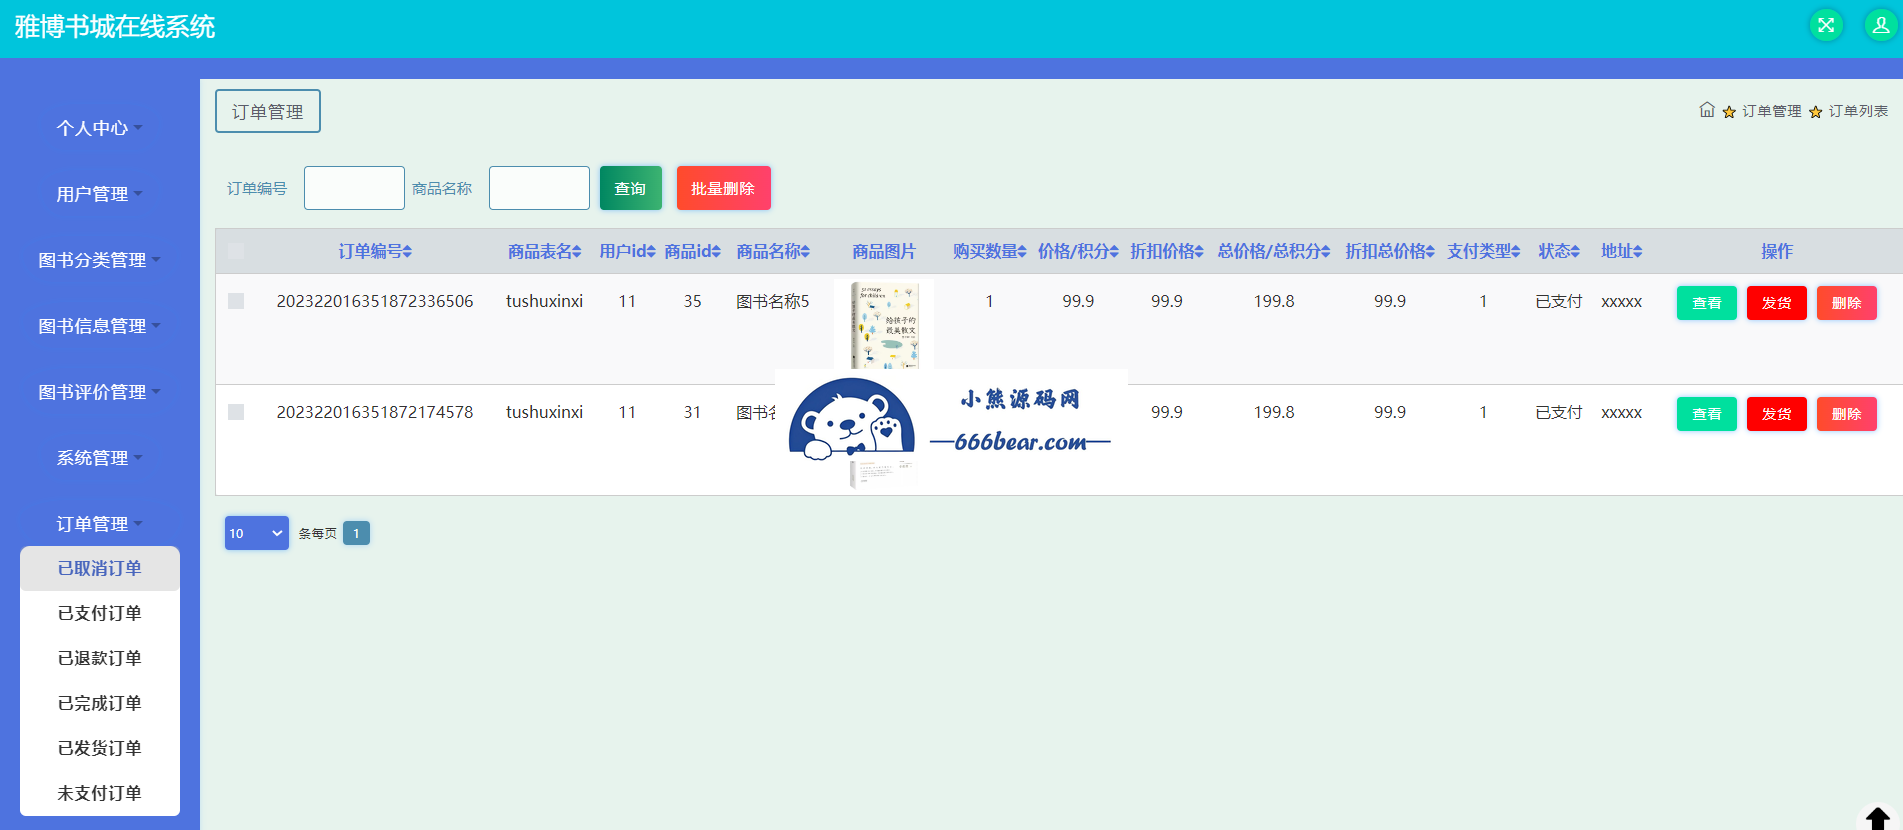Click 发货 for order ending 174578

1777,414
